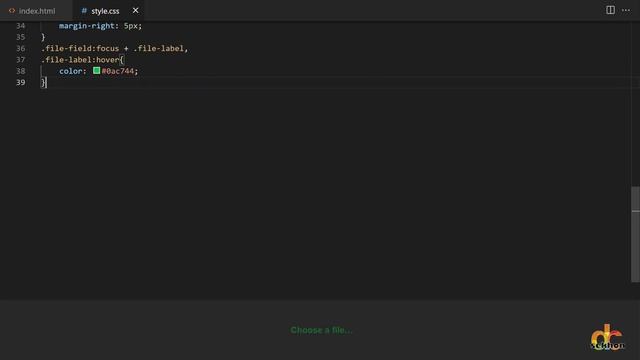640x360 pixels.
Task: Click the closing brace on line 39
Action: (x=43, y=82)
